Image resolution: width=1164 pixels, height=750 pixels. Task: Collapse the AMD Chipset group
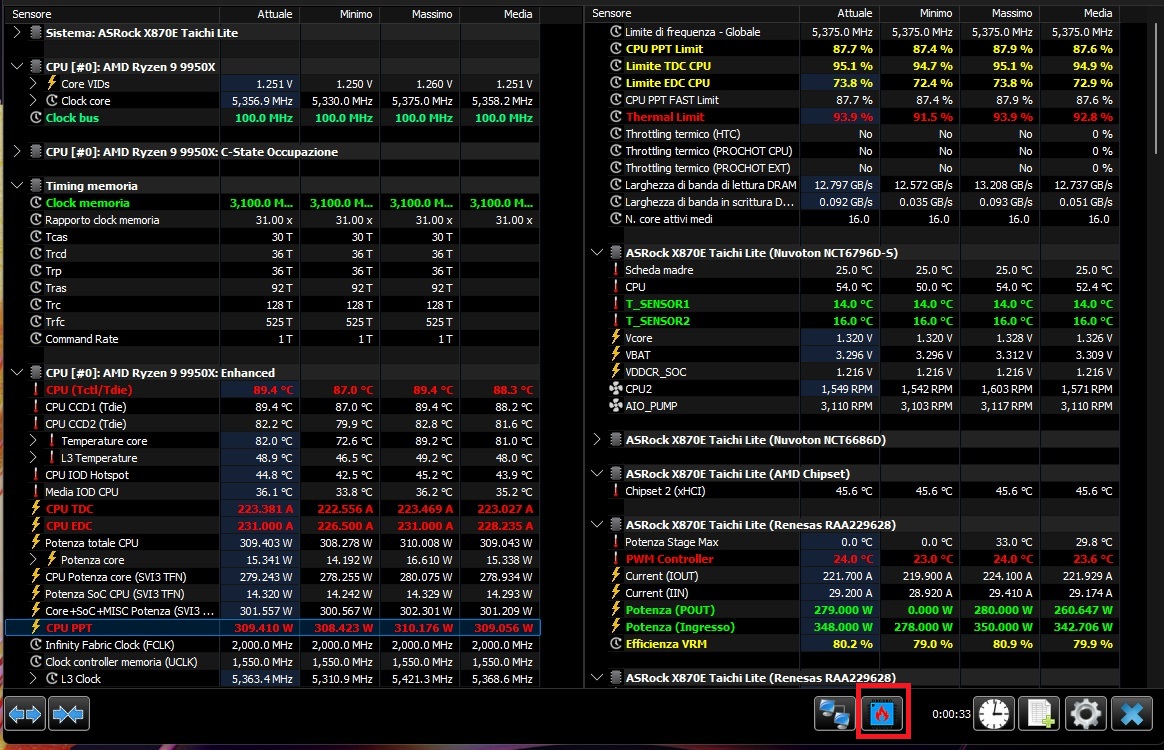597,473
